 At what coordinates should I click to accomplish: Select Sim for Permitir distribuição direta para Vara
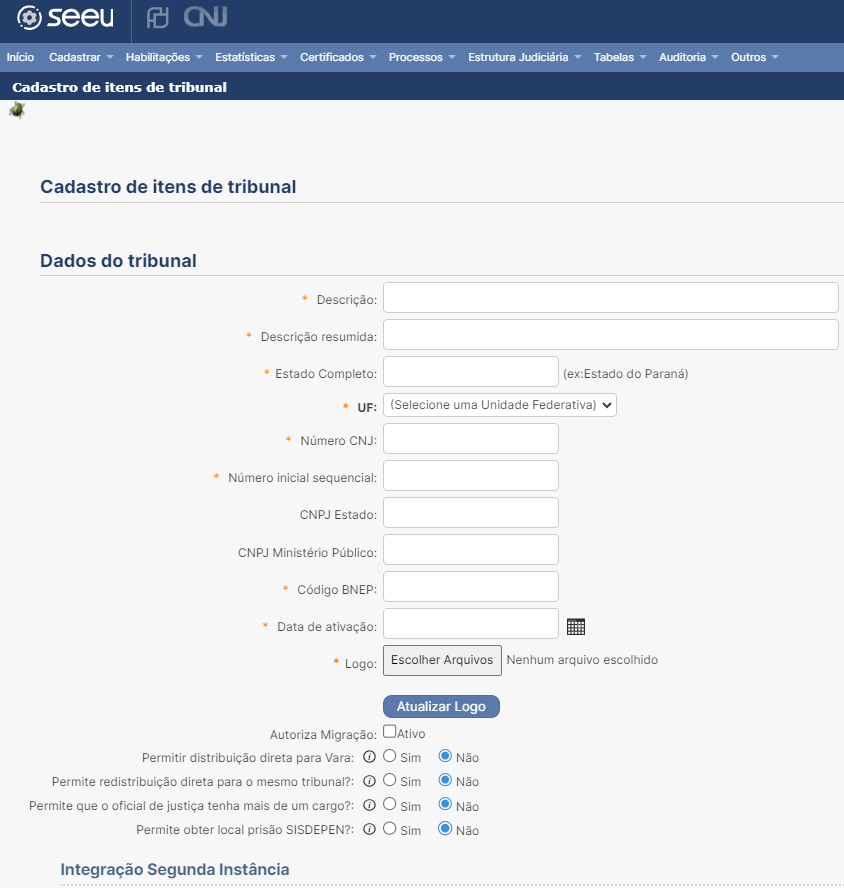391,756
